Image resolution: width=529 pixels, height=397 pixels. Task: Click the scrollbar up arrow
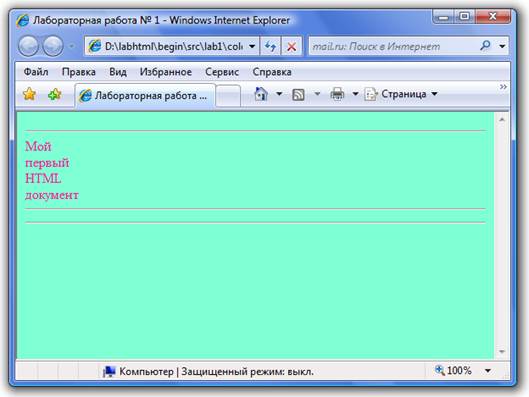(502, 119)
